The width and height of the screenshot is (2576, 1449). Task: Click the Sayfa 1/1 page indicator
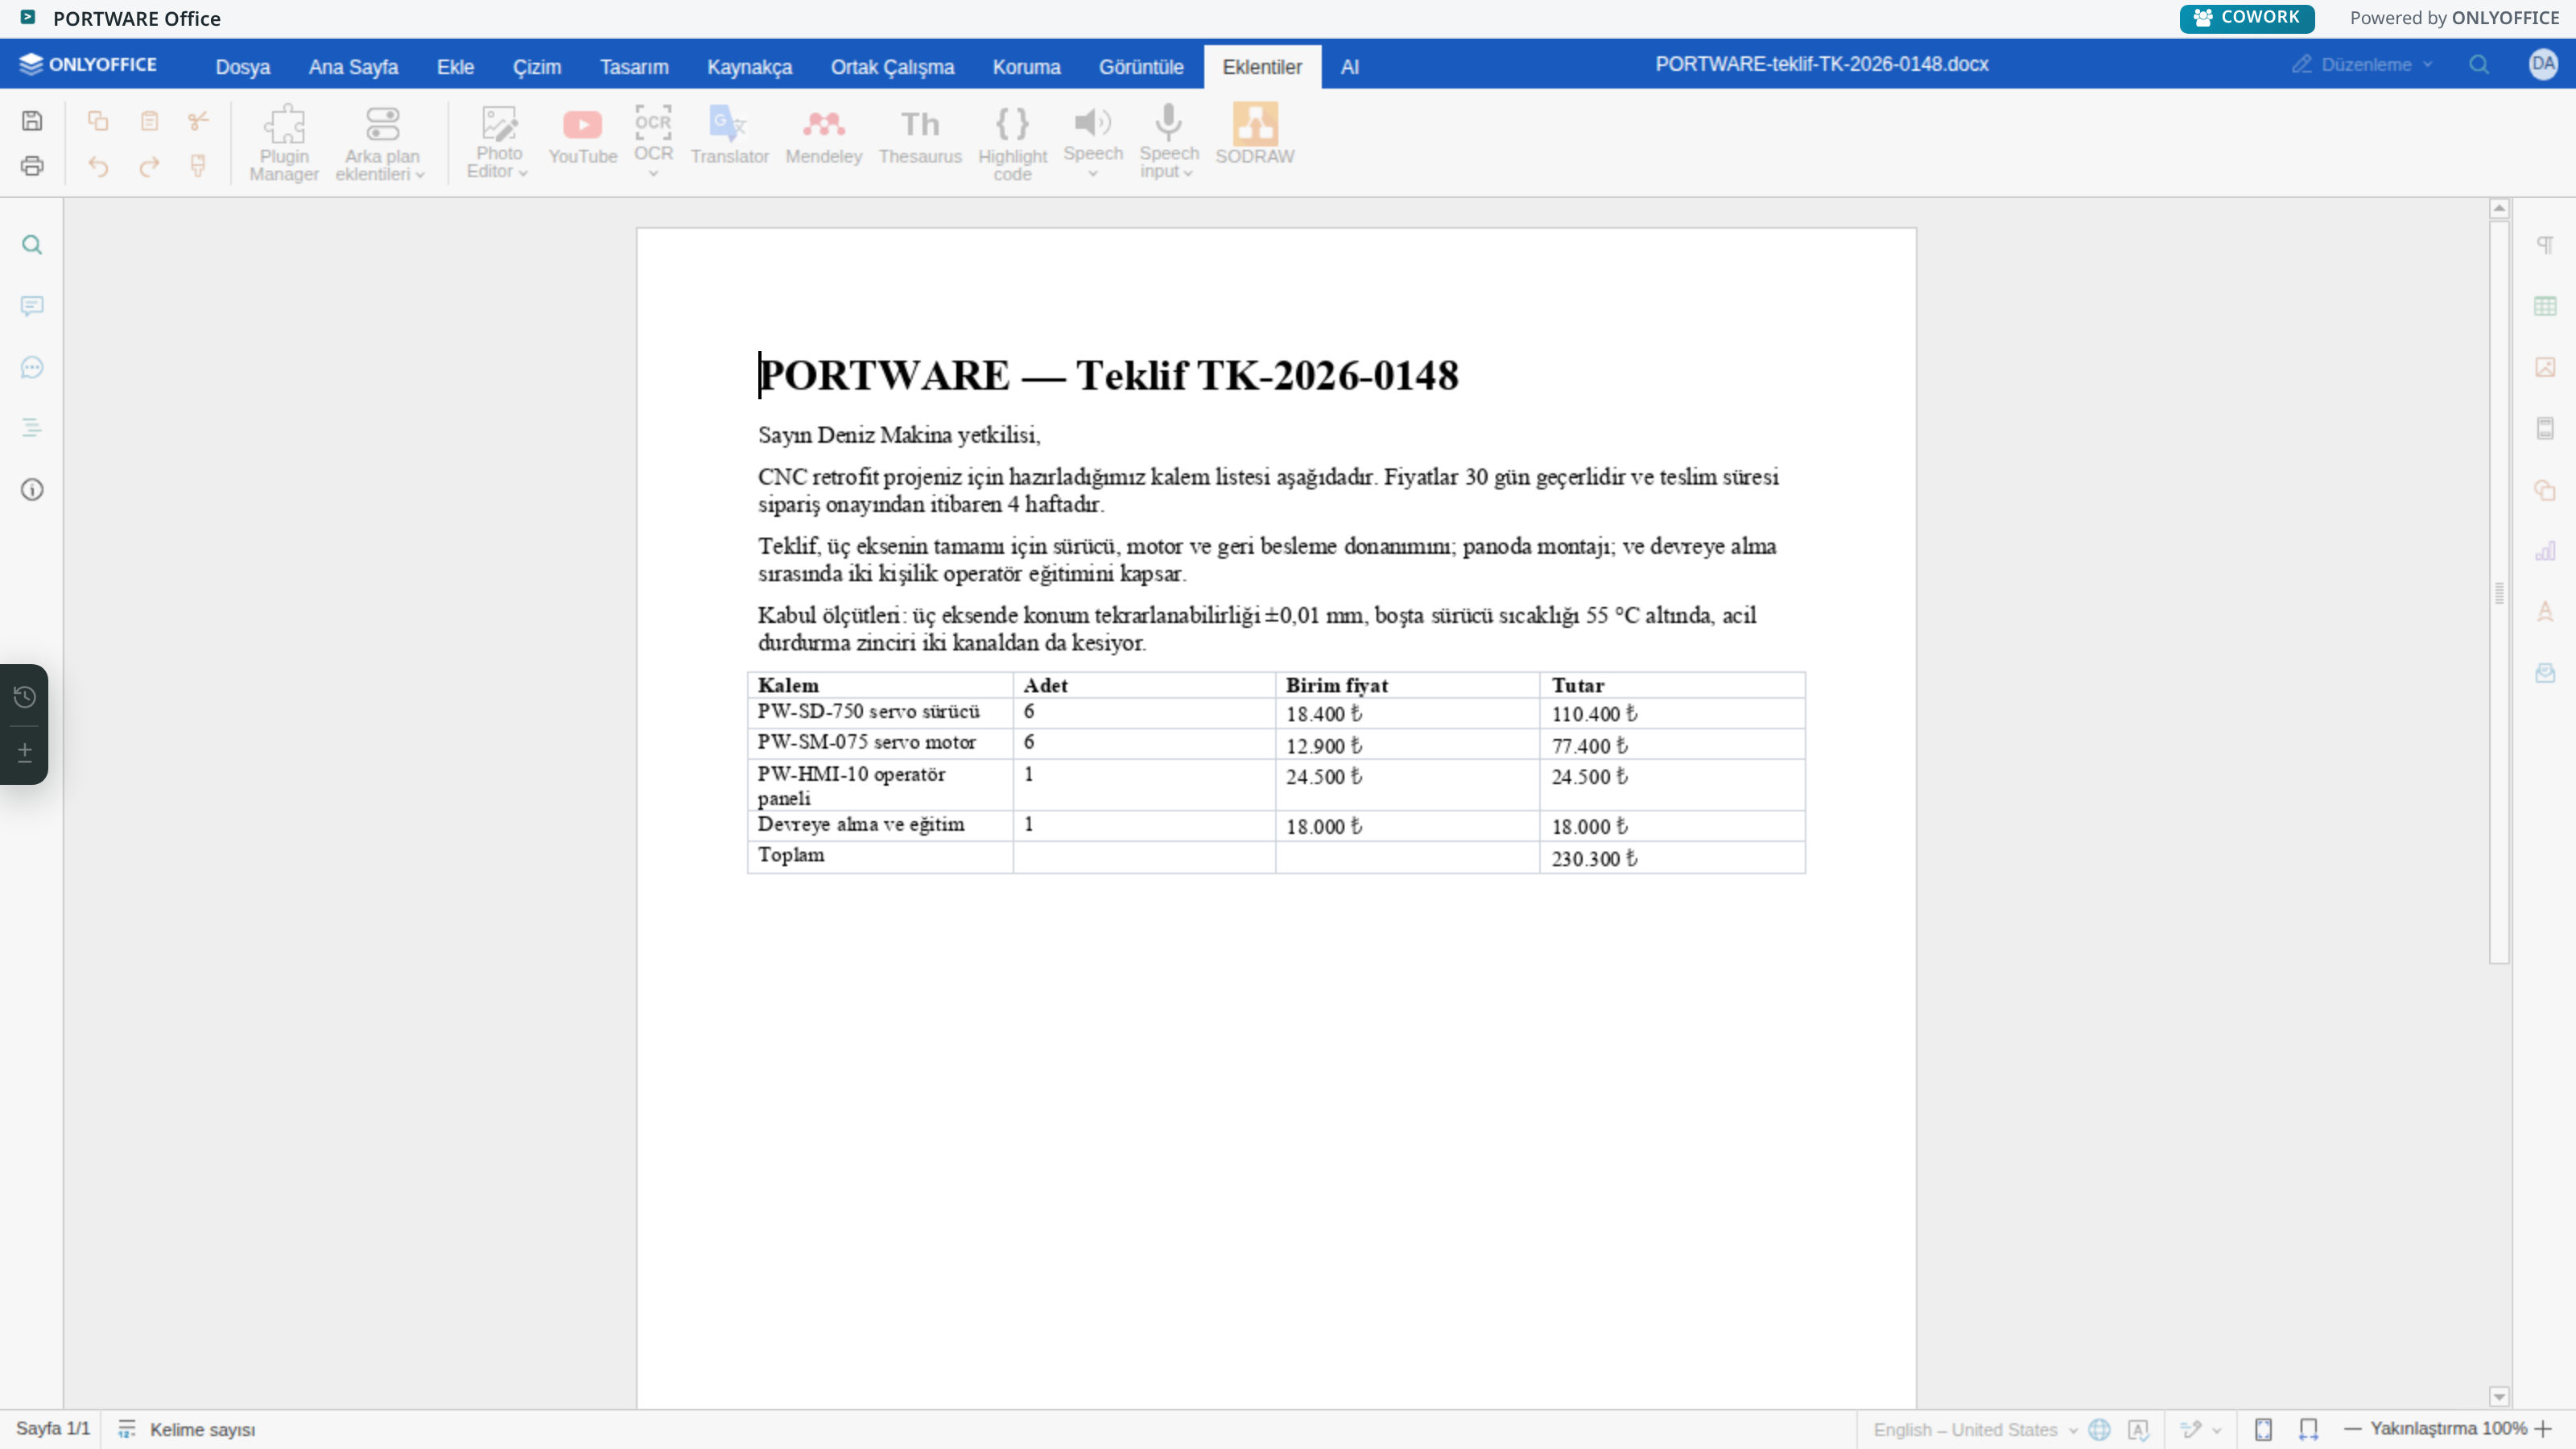click(53, 1429)
